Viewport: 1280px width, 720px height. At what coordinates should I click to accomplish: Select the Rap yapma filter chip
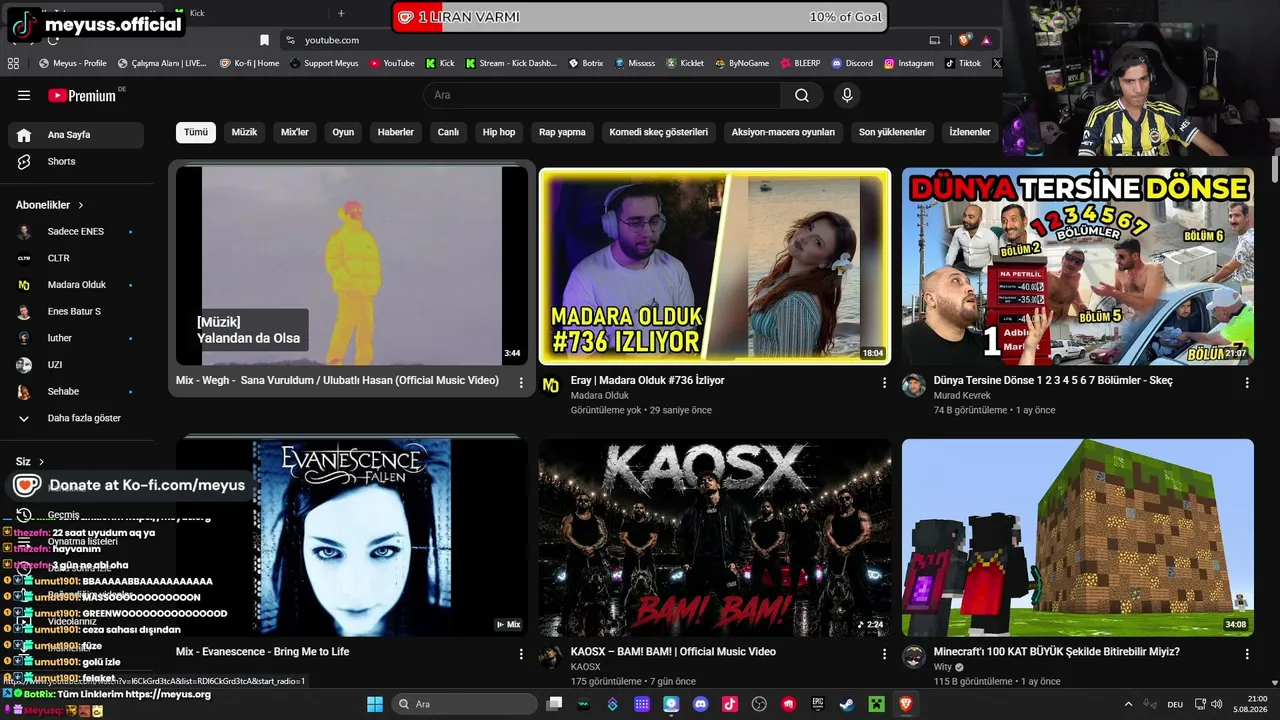pyautogui.click(x=562, y=132)
